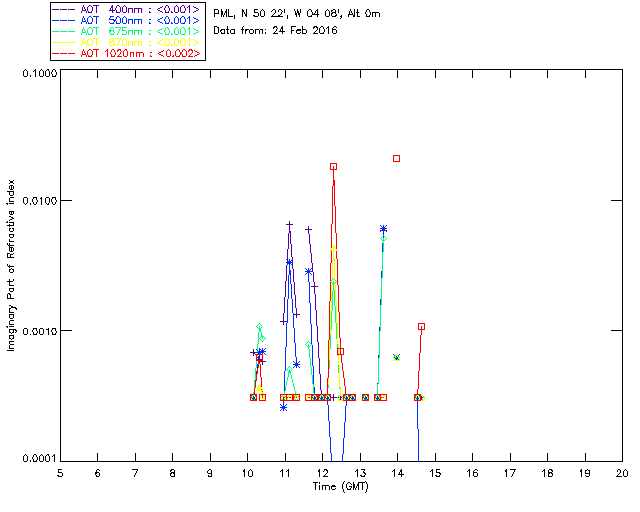Click the x-axis tick label 9

click(x=210, y=473)
